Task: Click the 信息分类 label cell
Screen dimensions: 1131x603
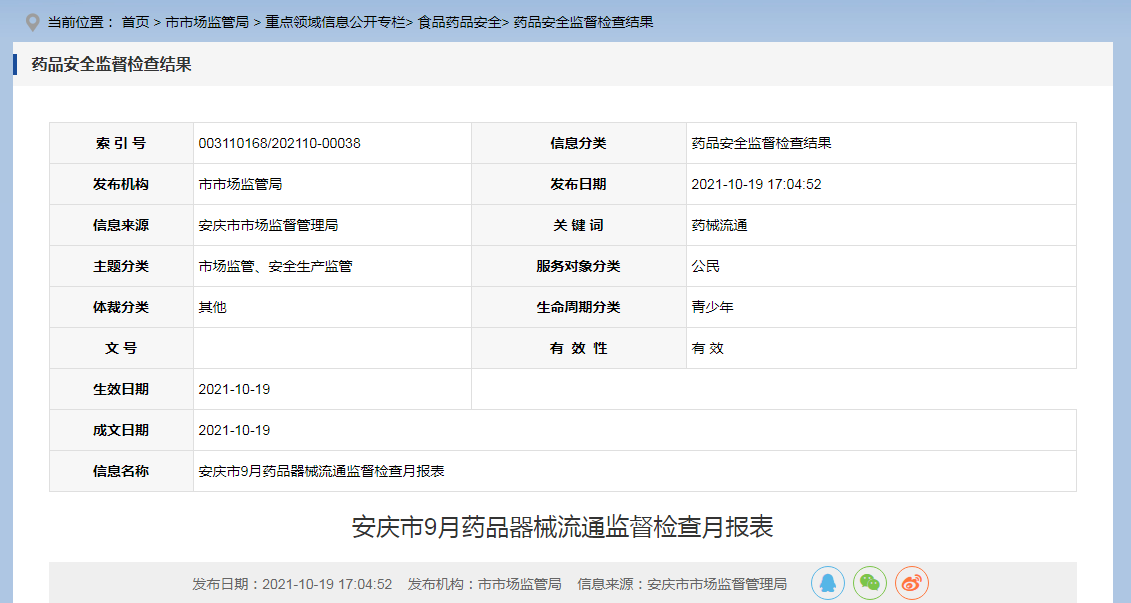Action: click(x=578, y=144)
